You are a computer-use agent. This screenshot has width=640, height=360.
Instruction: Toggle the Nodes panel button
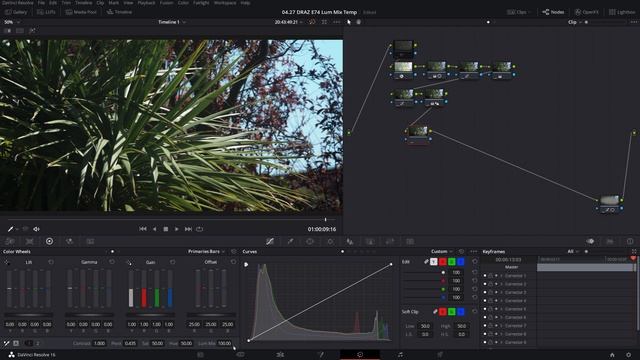coord(553,12)
